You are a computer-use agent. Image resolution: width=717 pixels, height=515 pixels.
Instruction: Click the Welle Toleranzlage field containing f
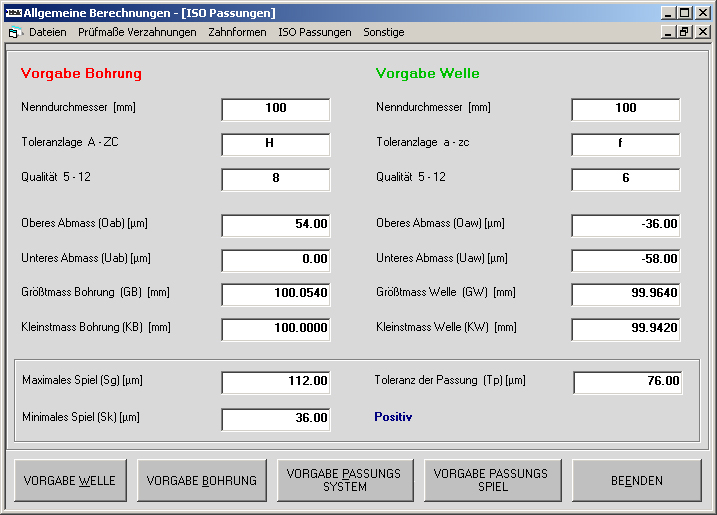point(626,144)
